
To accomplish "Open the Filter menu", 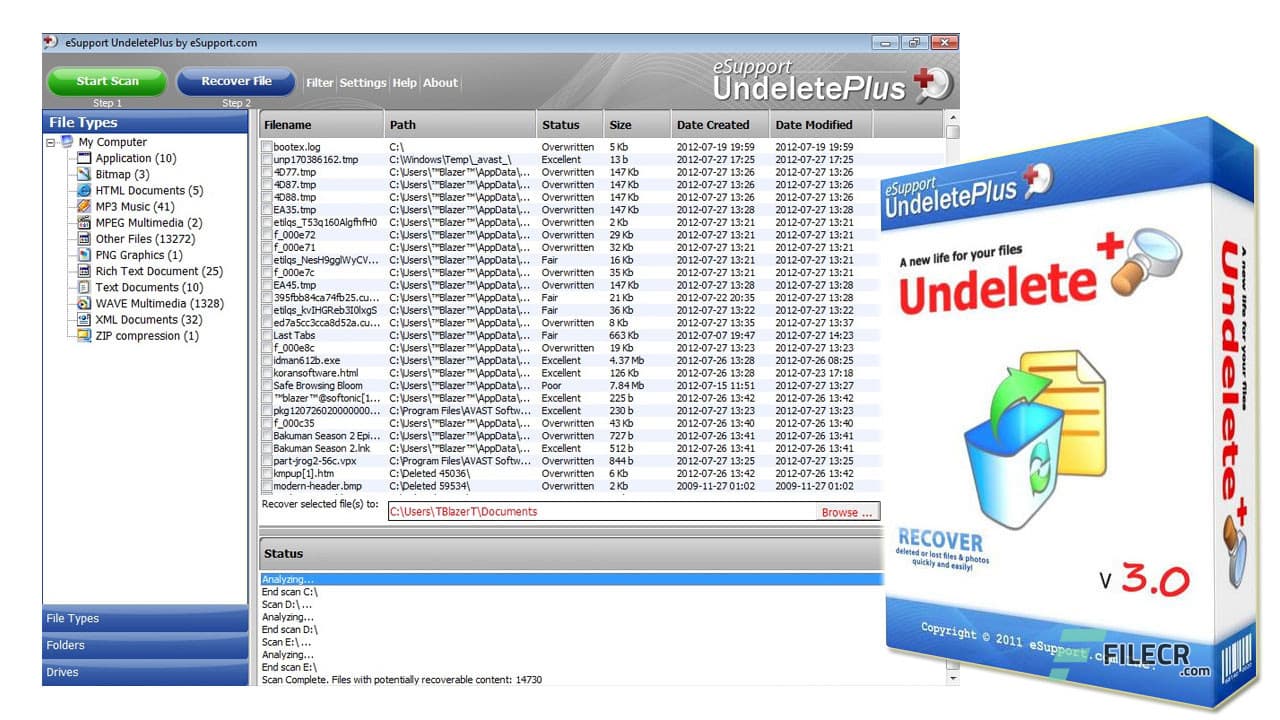I will 319,83.
